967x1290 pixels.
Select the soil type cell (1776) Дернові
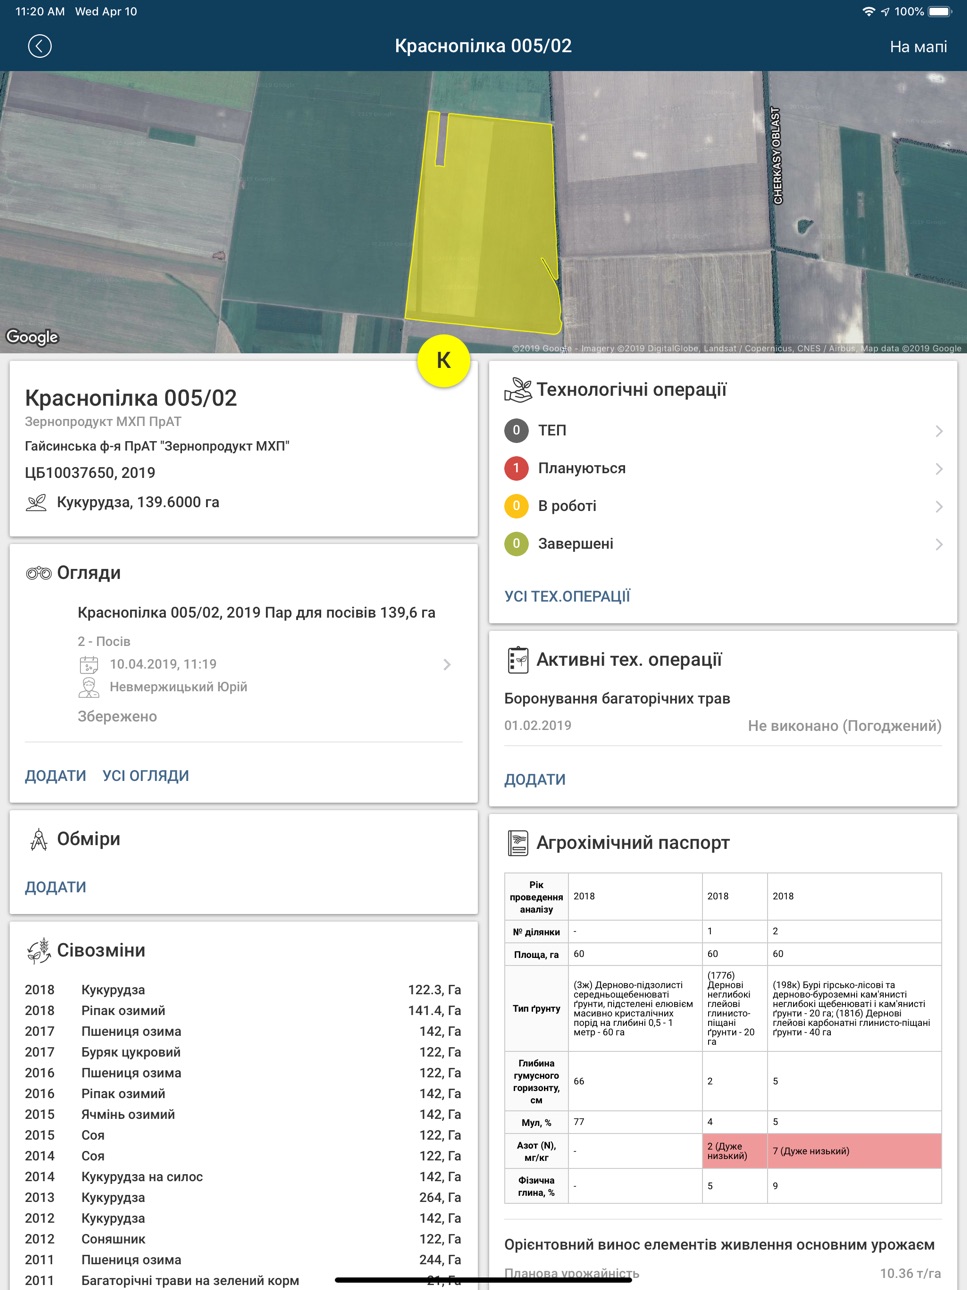click(x=735, y=1008)
